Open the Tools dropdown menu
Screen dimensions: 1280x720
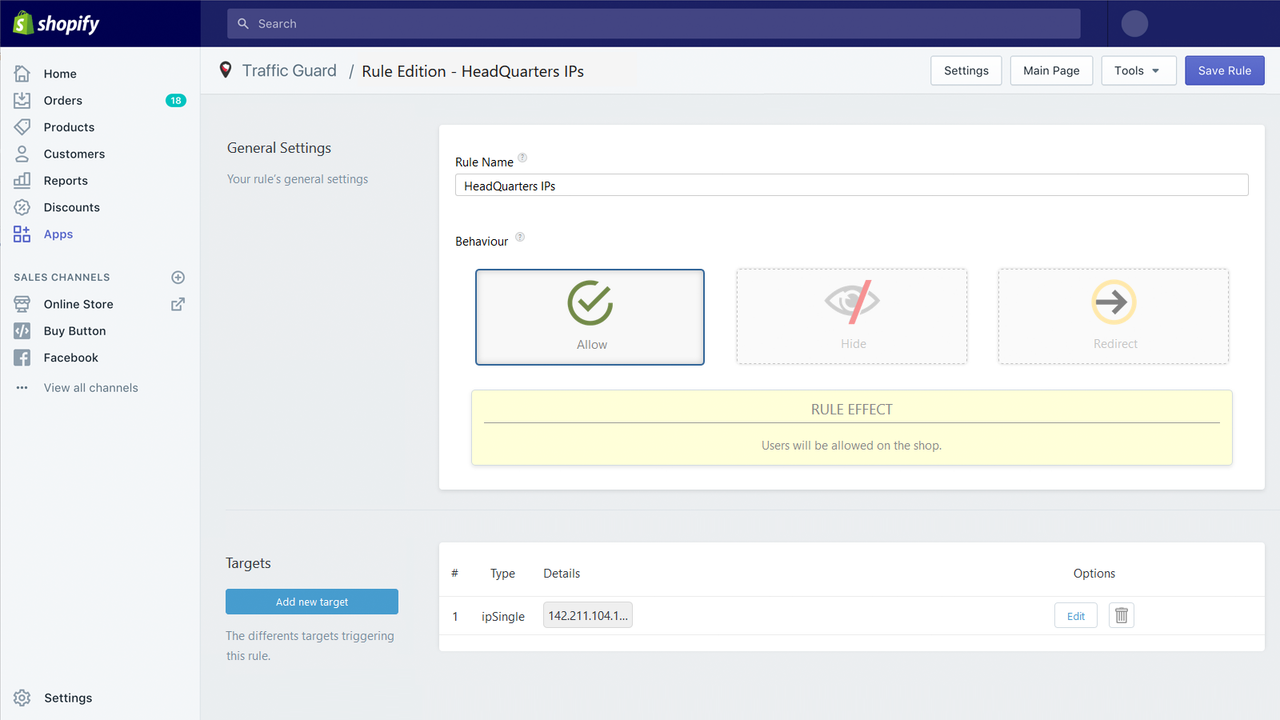click(1138, 70)
